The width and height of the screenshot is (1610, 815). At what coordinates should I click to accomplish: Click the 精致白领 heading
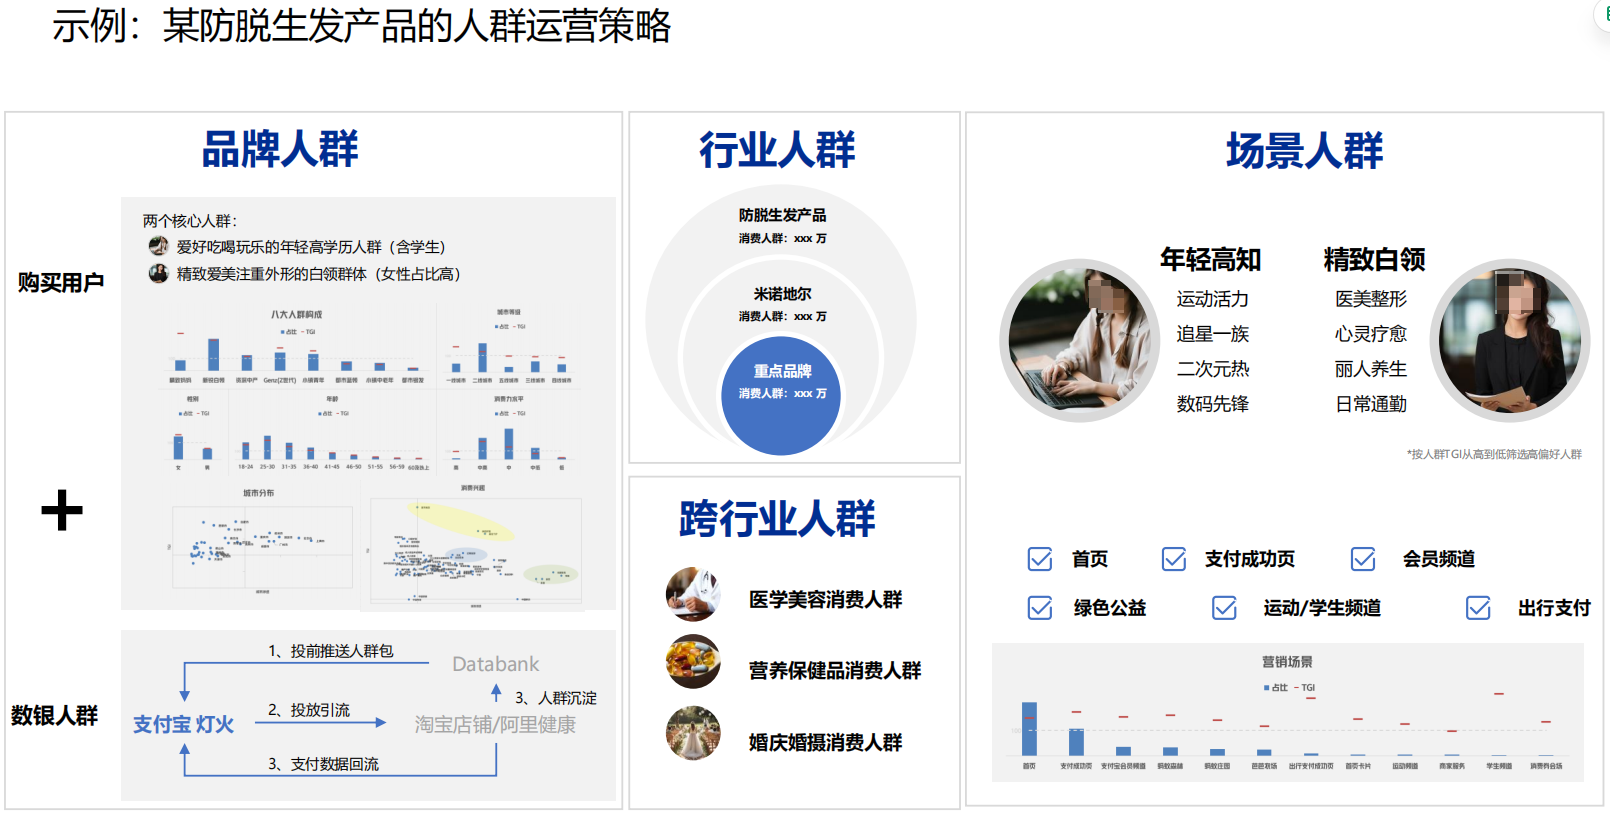(1374, 260)
